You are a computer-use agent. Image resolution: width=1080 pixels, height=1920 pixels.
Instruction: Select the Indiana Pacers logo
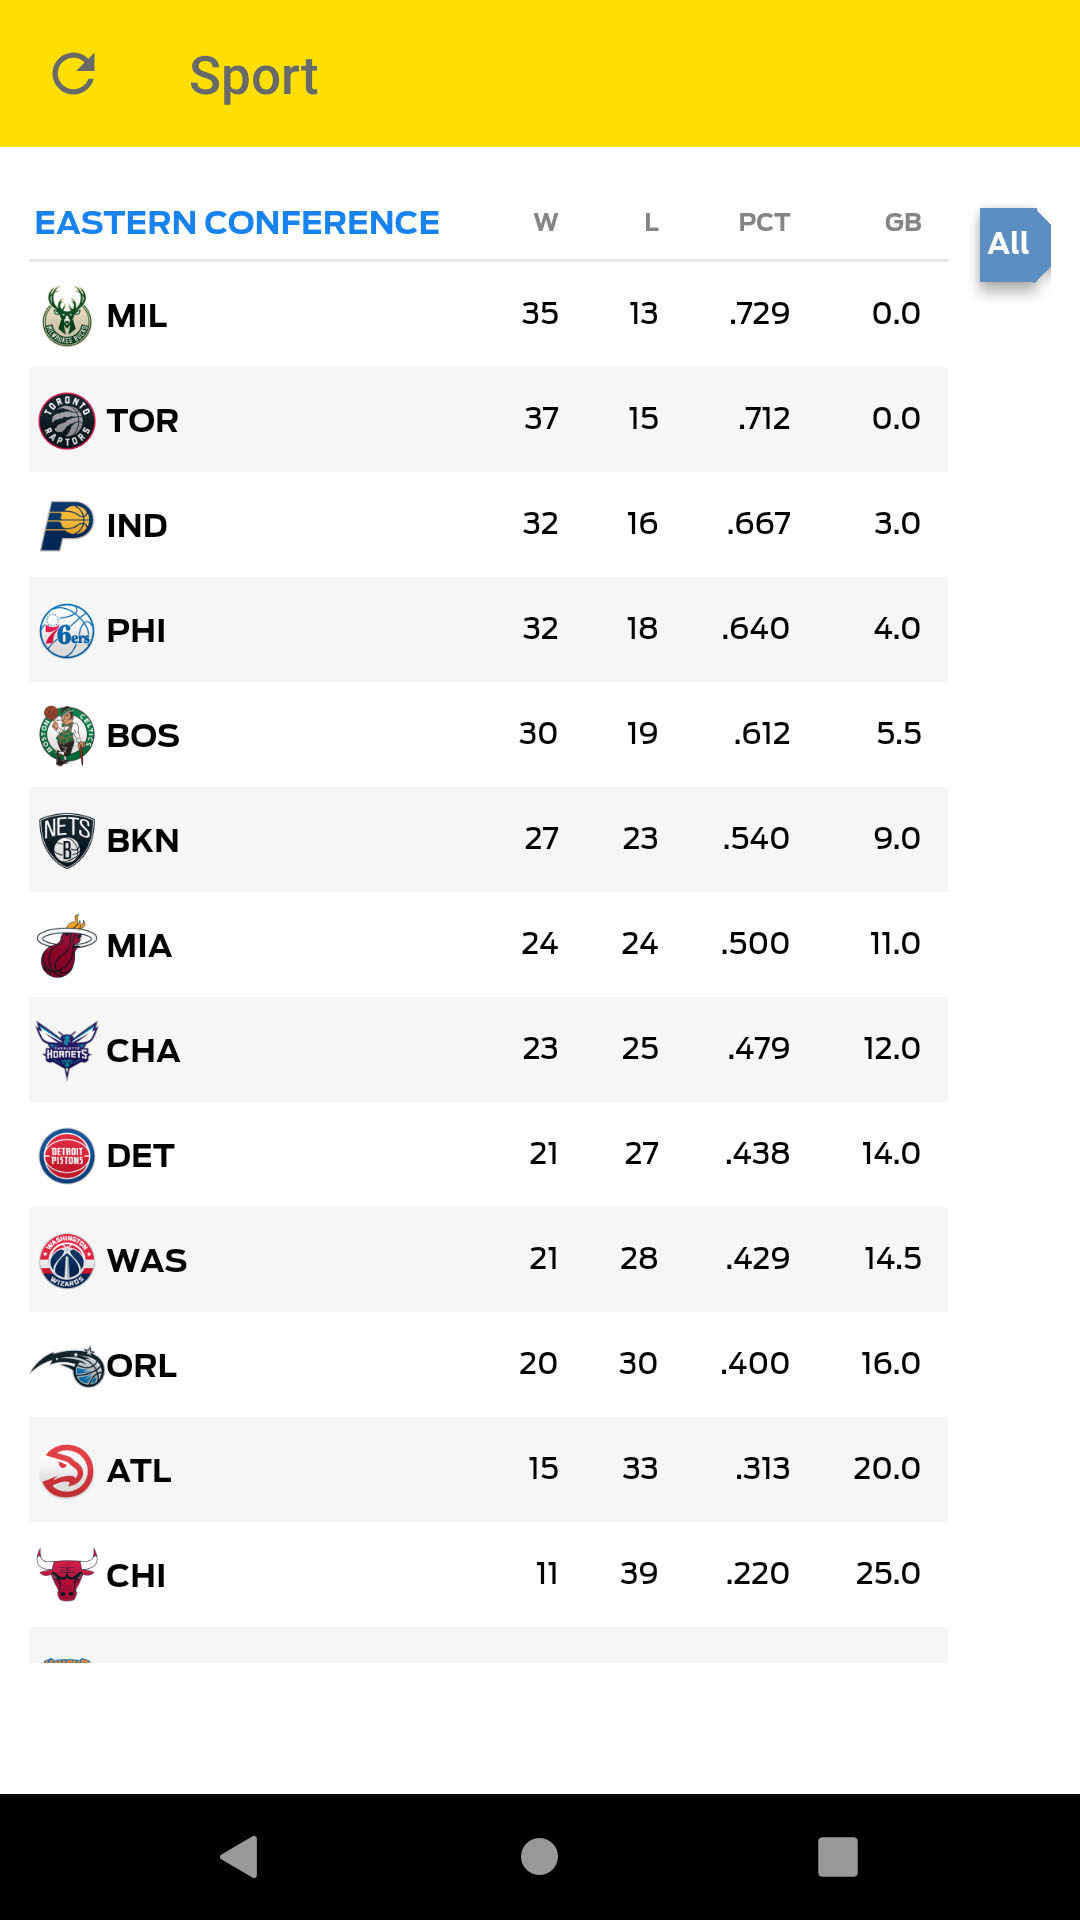tap(67, 526)
